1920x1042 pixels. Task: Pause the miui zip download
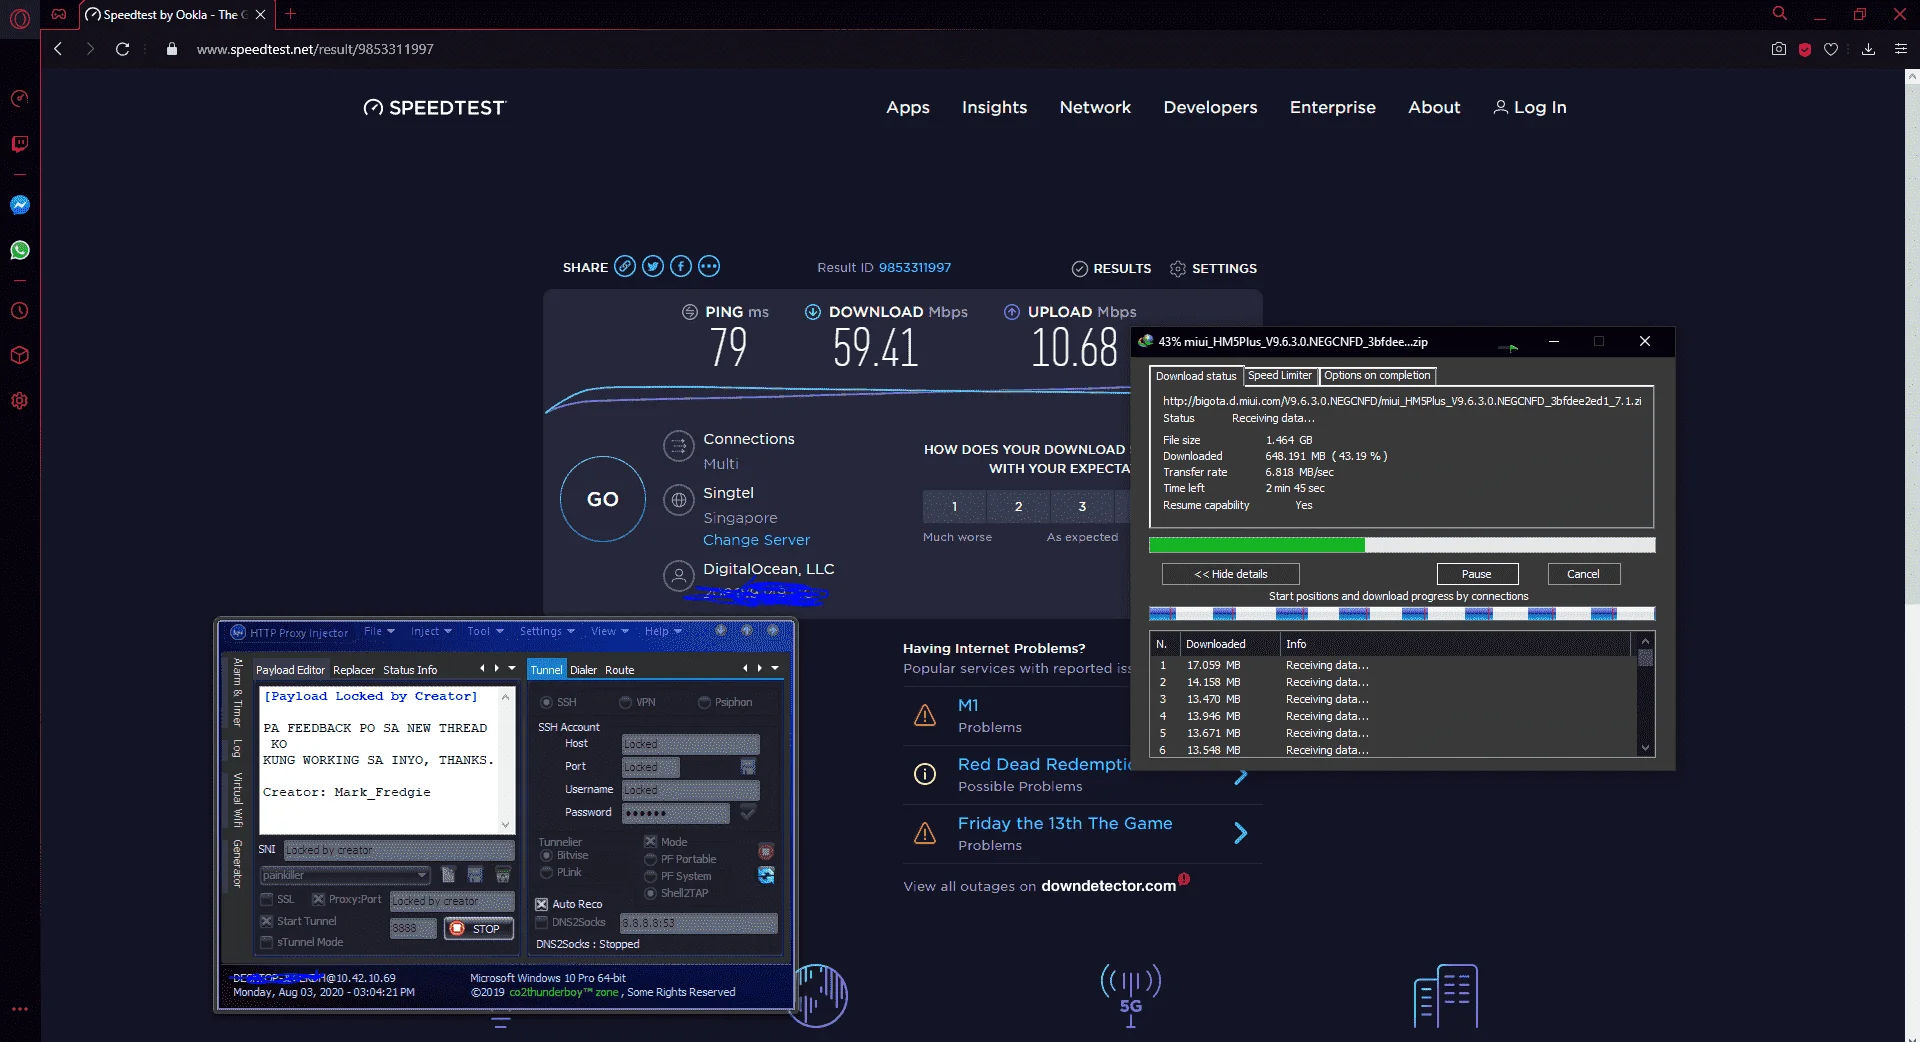pyautogui.click(x=1477, y=574)
